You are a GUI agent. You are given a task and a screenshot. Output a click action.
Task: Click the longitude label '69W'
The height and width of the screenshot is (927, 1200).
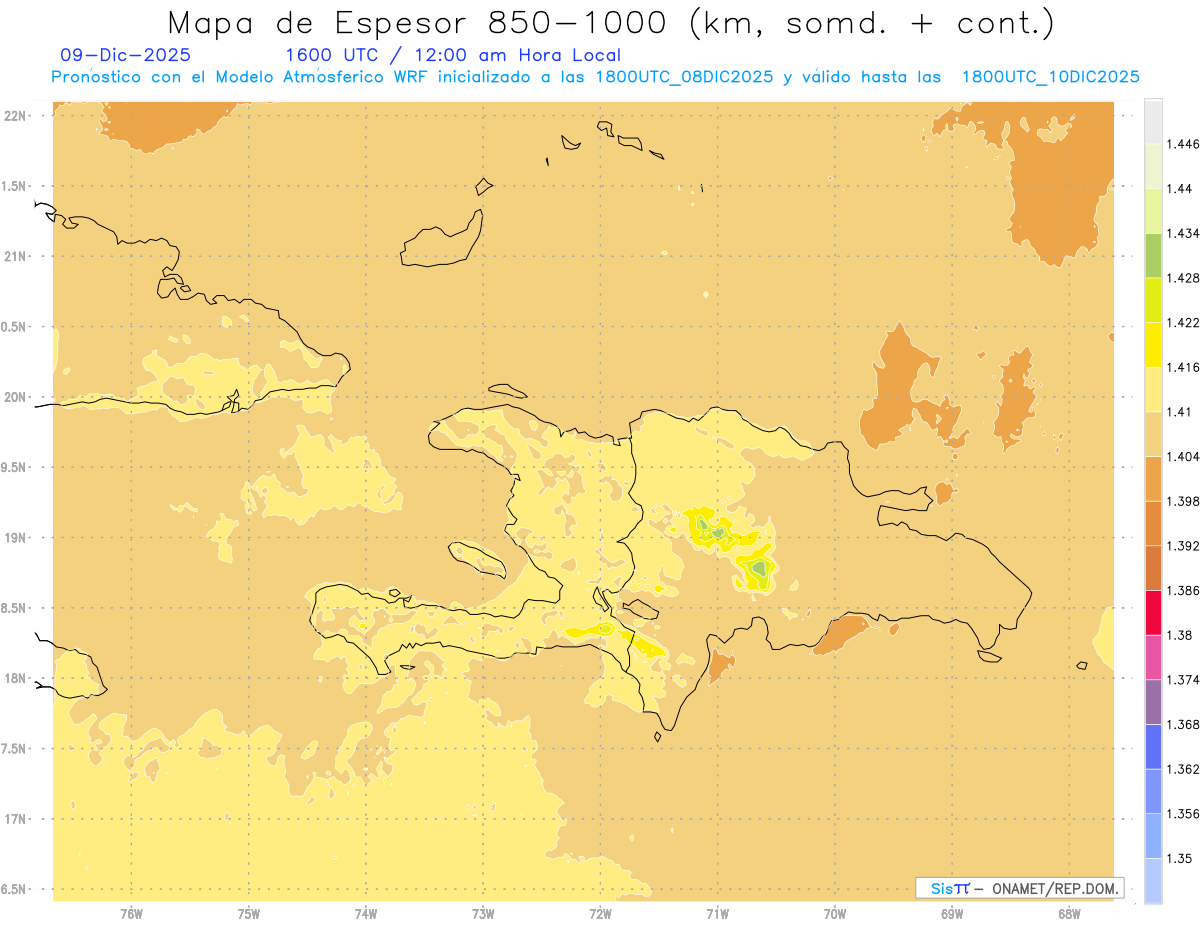point(952,914)
